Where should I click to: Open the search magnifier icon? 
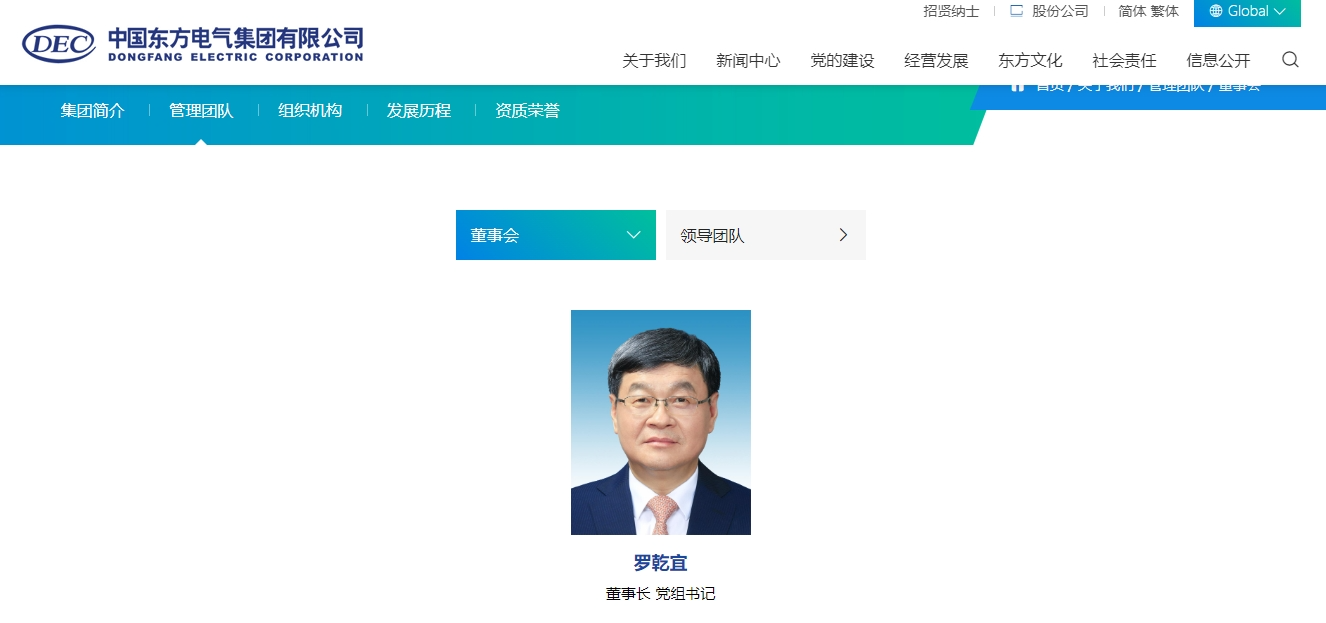(x=1290, y=60)
